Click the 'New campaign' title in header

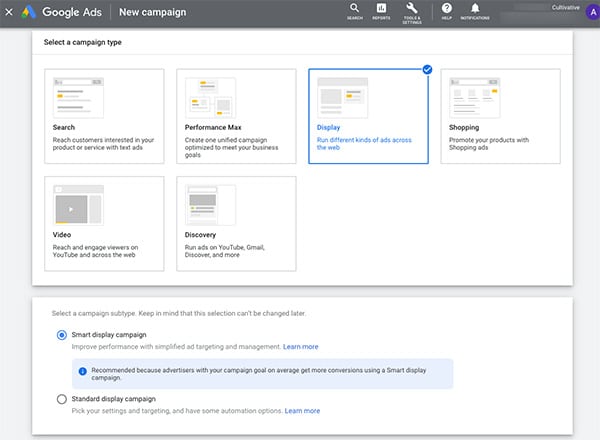153,12
